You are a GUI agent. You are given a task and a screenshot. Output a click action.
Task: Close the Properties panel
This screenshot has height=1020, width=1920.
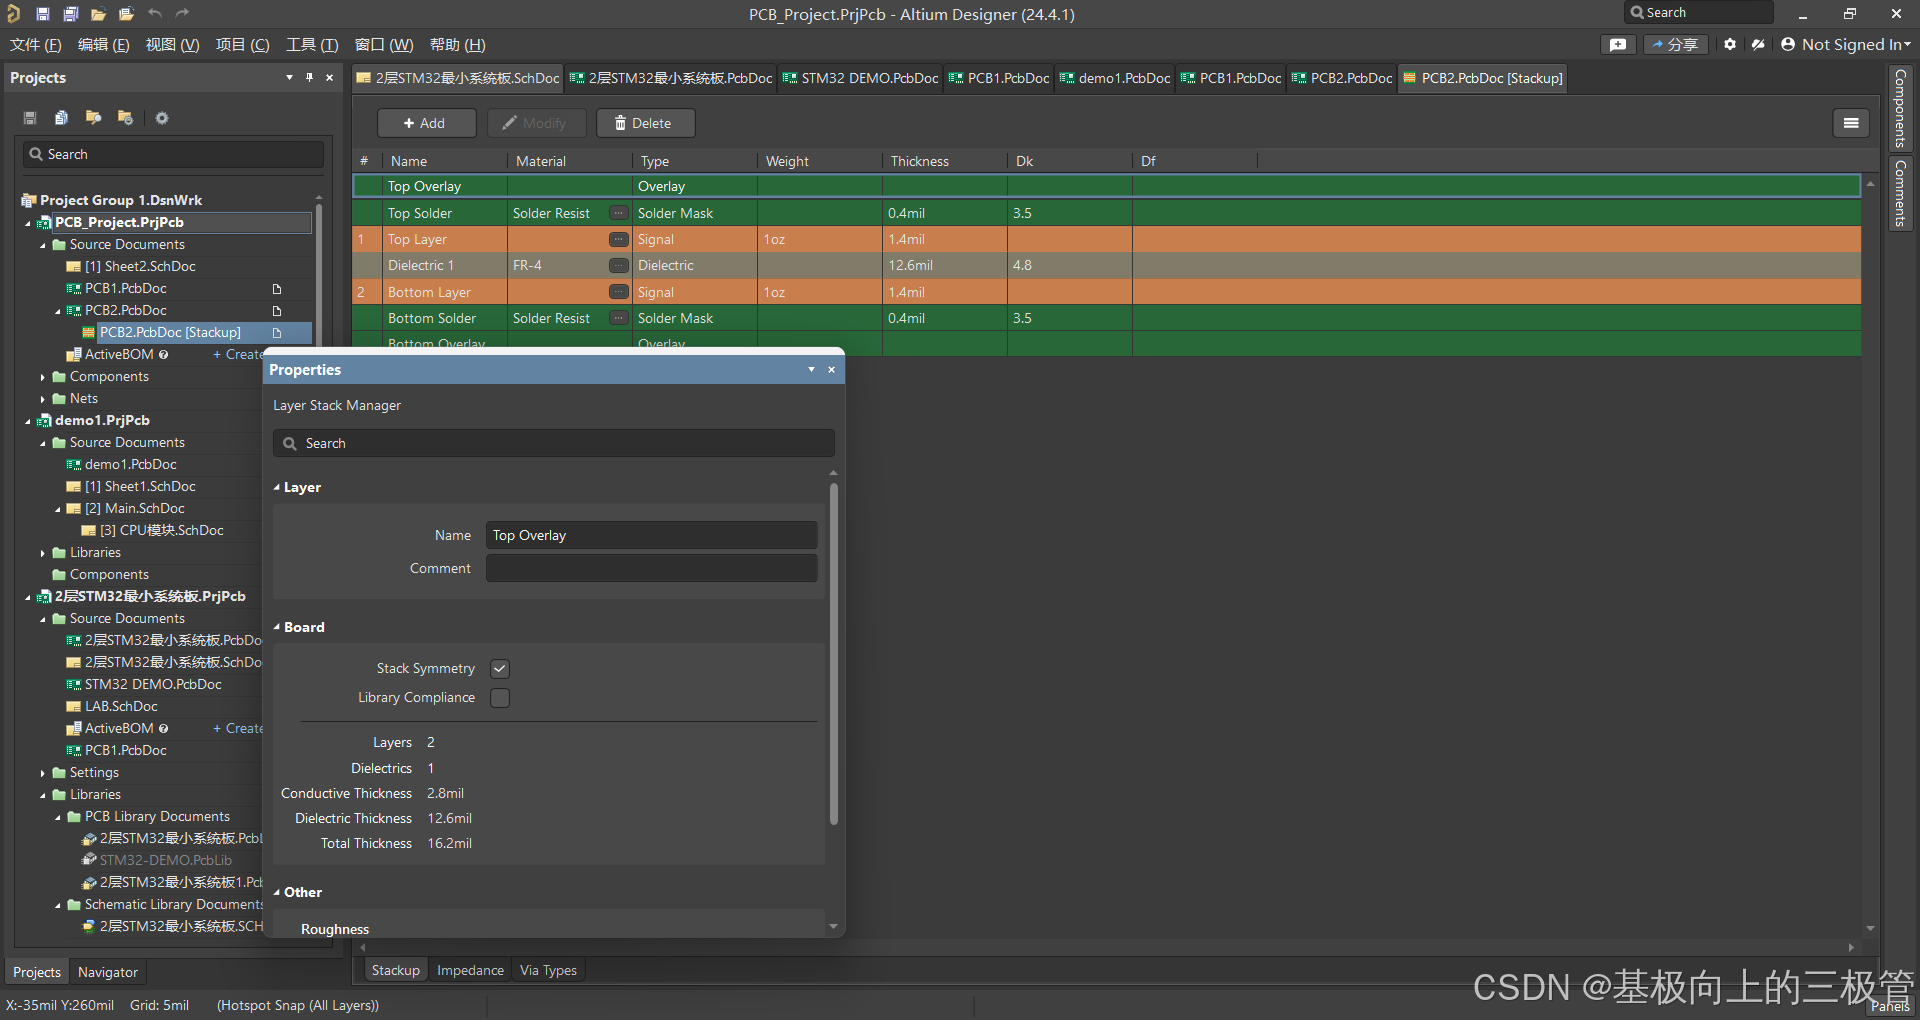pos(831,369)
